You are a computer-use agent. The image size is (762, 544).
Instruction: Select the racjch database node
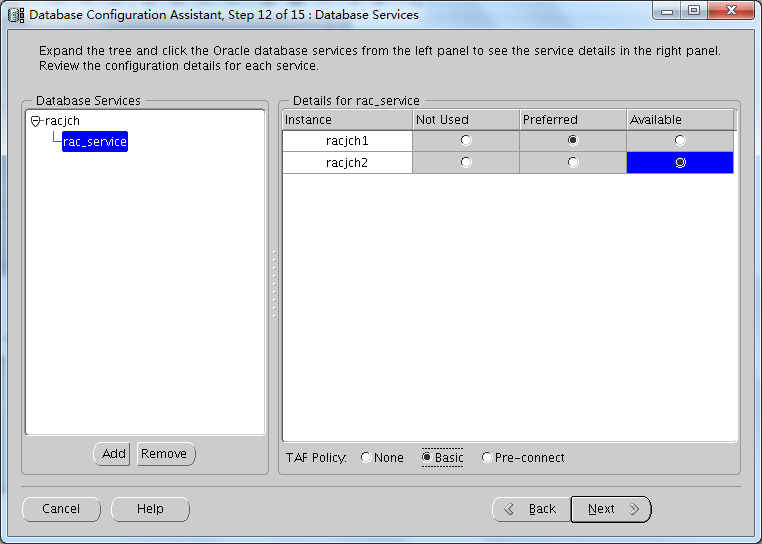tap(62, 121)
